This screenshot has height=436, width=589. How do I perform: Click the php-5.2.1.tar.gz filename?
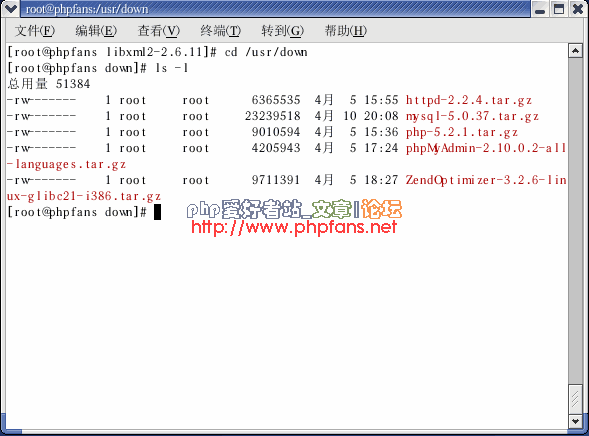coord(462,132)
